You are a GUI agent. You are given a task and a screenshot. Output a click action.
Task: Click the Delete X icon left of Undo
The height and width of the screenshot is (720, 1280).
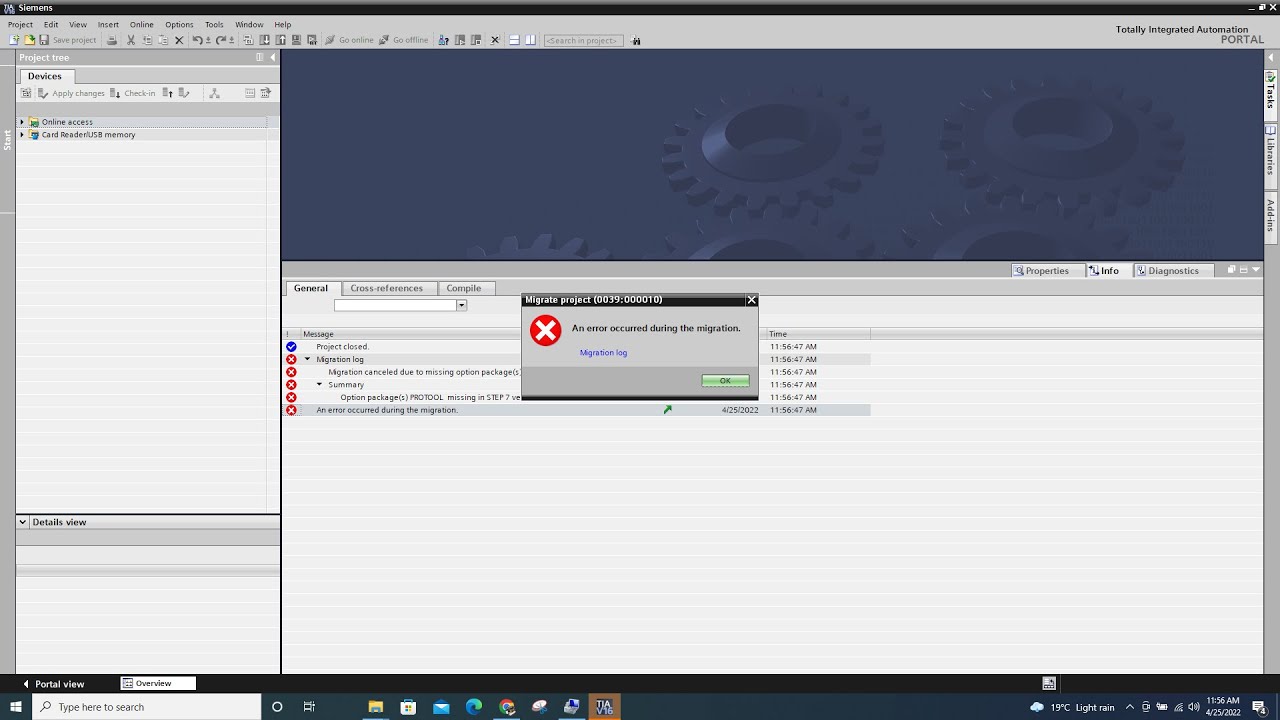[179, 40]
